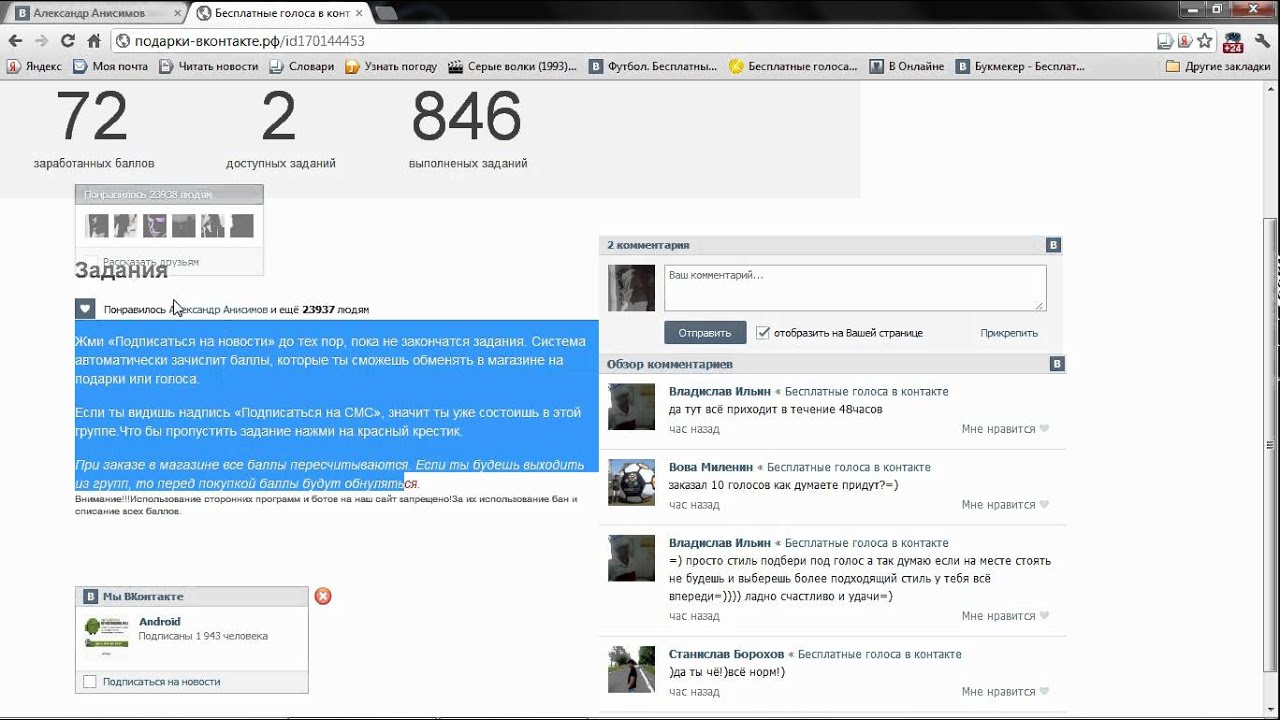Open the Моя почта bookmark
This screenshot has height=720, width=1280.
coord(110,66)
